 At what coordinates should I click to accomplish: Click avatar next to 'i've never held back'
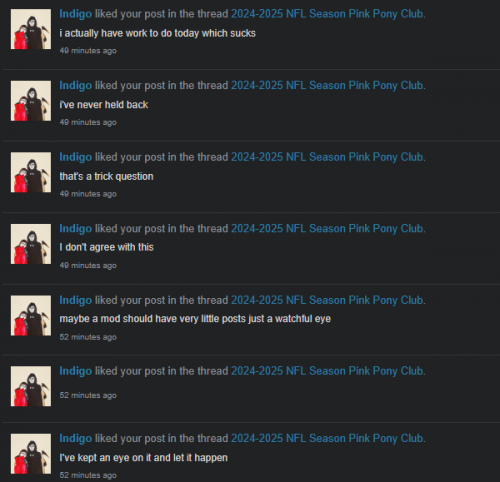click(31, 101)
